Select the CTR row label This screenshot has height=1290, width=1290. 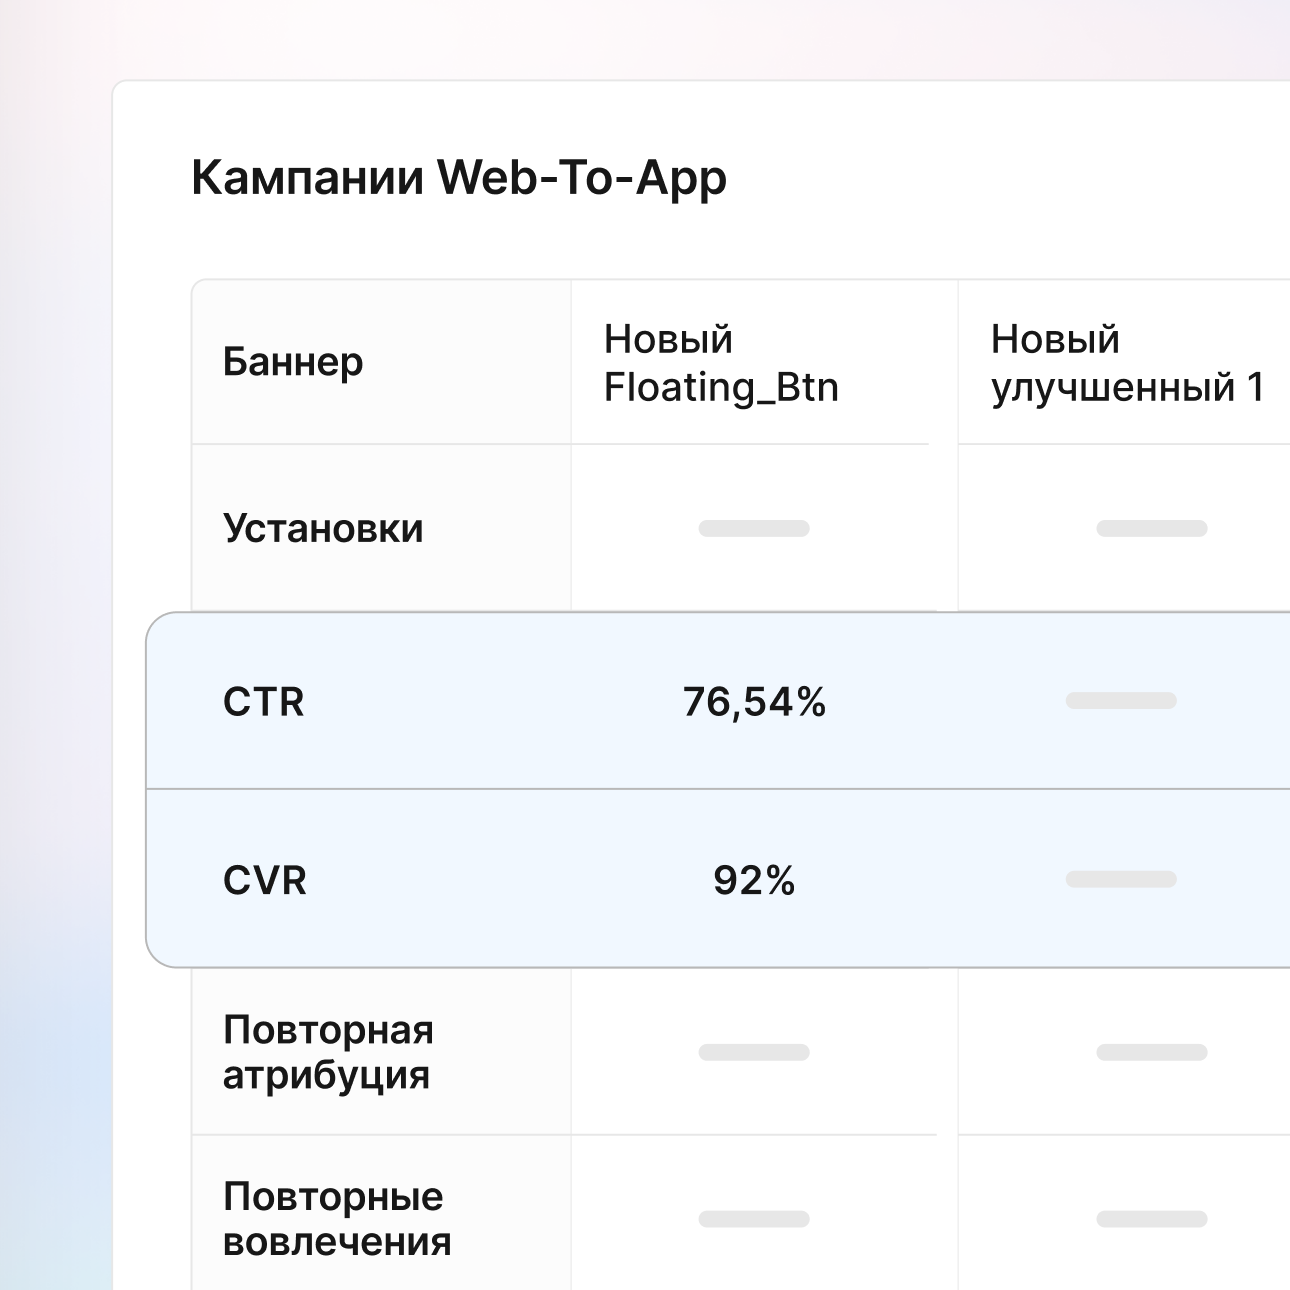(263, 701)
